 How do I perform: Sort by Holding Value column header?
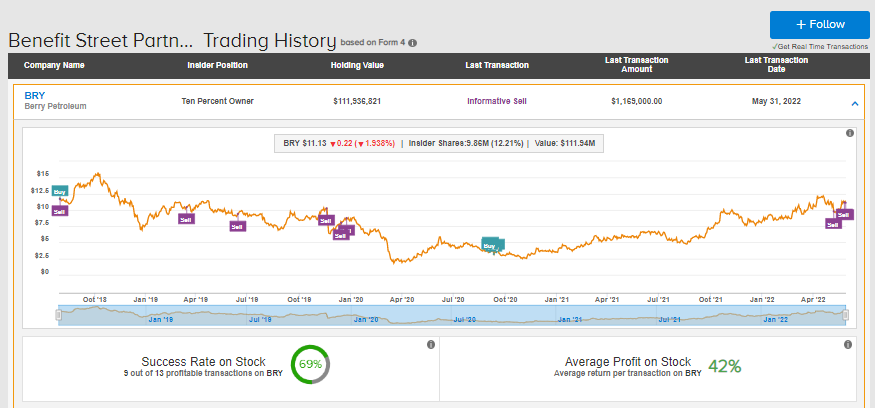tap(357, 65)
